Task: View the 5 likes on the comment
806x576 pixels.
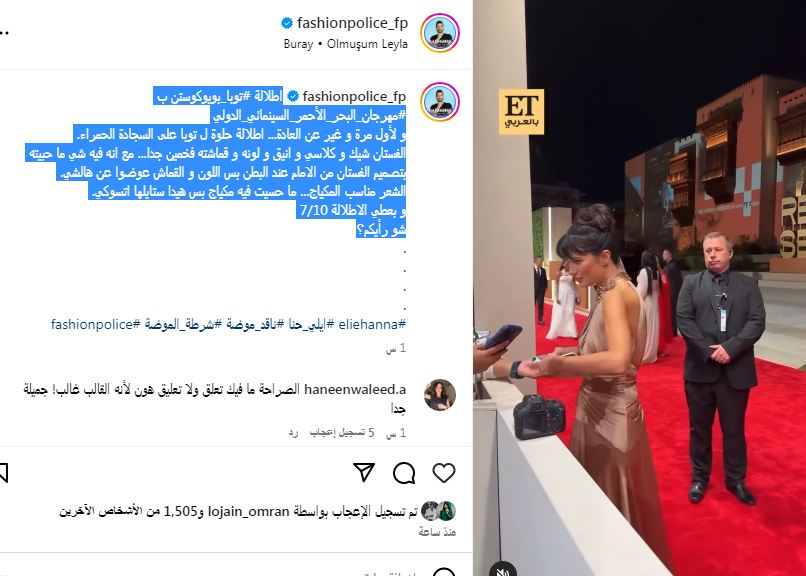Action: pos(342,433)
